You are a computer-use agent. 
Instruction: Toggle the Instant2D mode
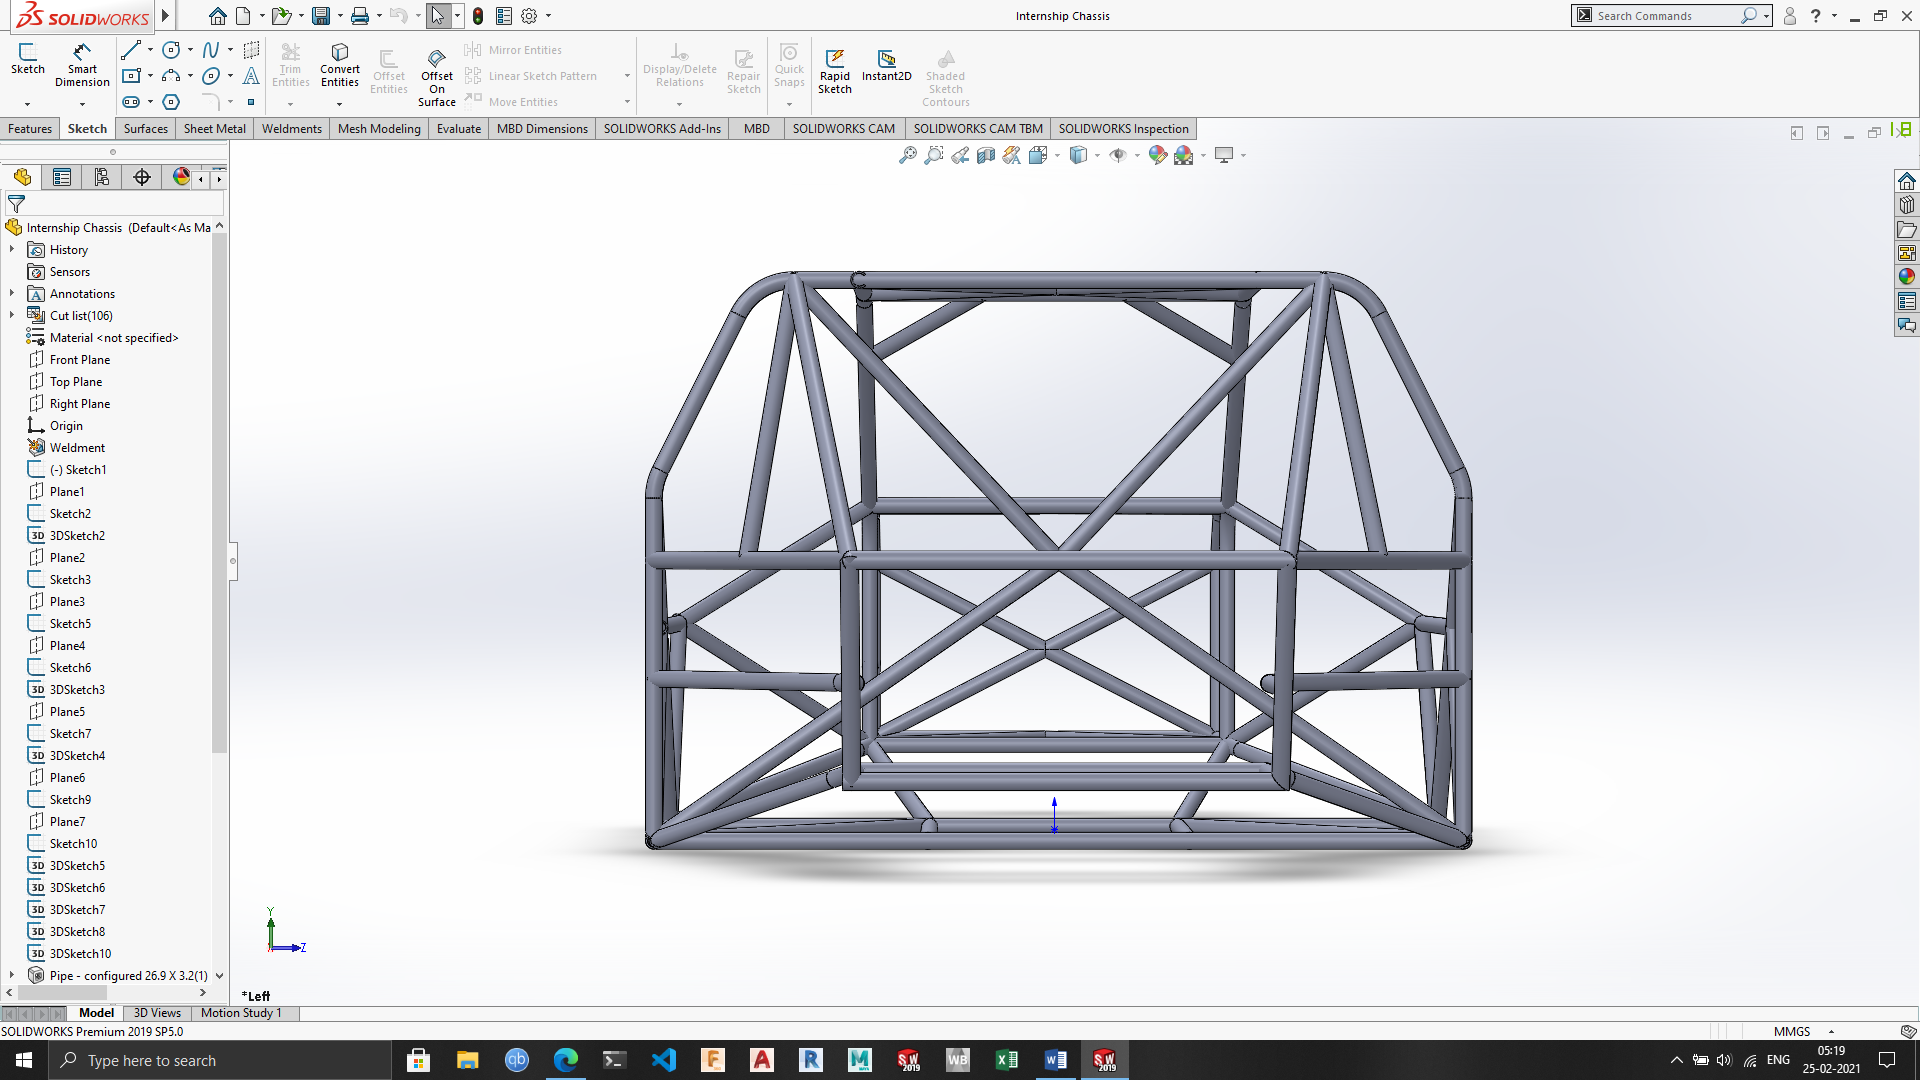(886, 64)
